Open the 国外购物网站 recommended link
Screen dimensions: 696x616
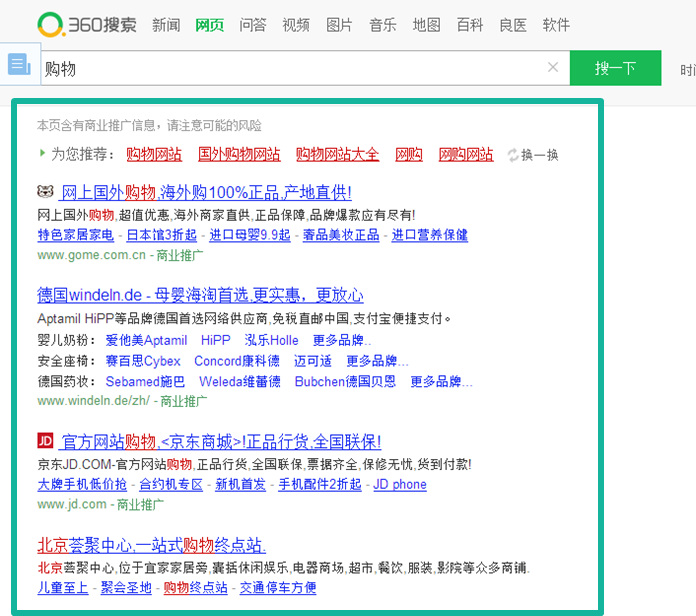(x=239, y=155)
